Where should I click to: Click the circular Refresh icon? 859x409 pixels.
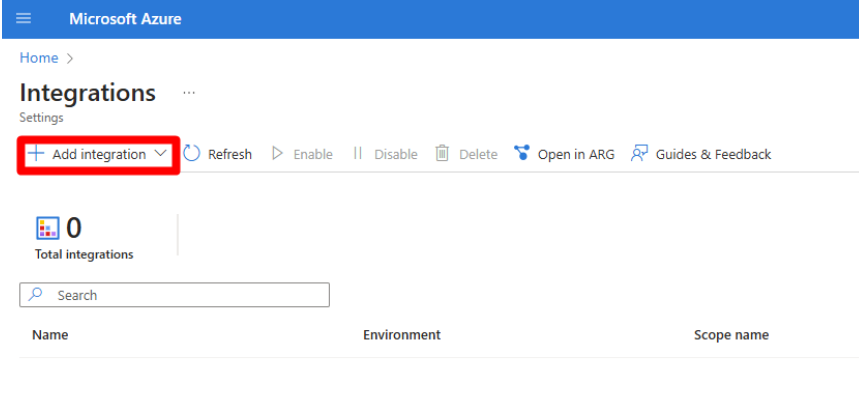tap(192, 154)
